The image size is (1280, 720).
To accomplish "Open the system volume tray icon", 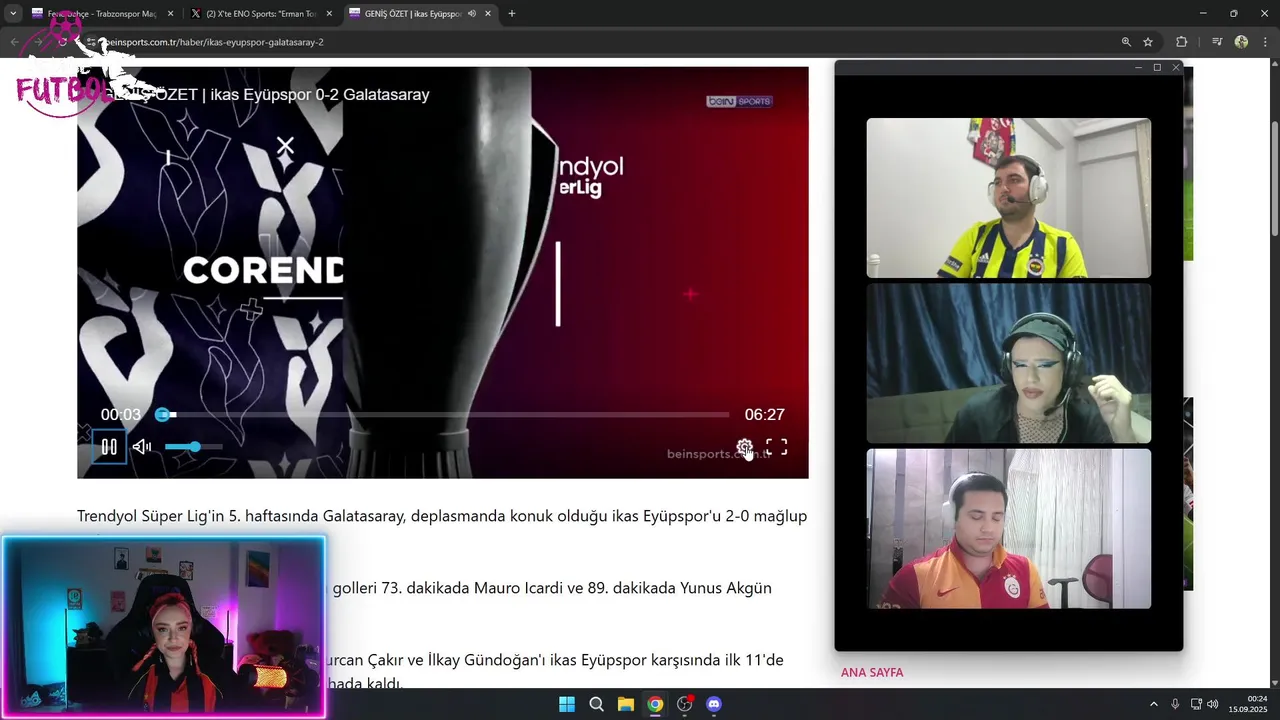I will point(1212,704).
